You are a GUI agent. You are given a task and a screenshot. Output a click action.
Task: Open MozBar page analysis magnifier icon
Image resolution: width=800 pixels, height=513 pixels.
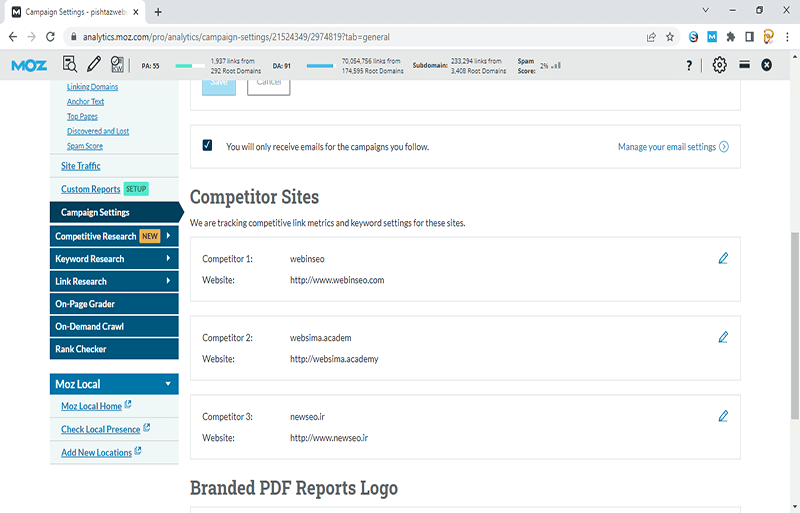[69, 64]
